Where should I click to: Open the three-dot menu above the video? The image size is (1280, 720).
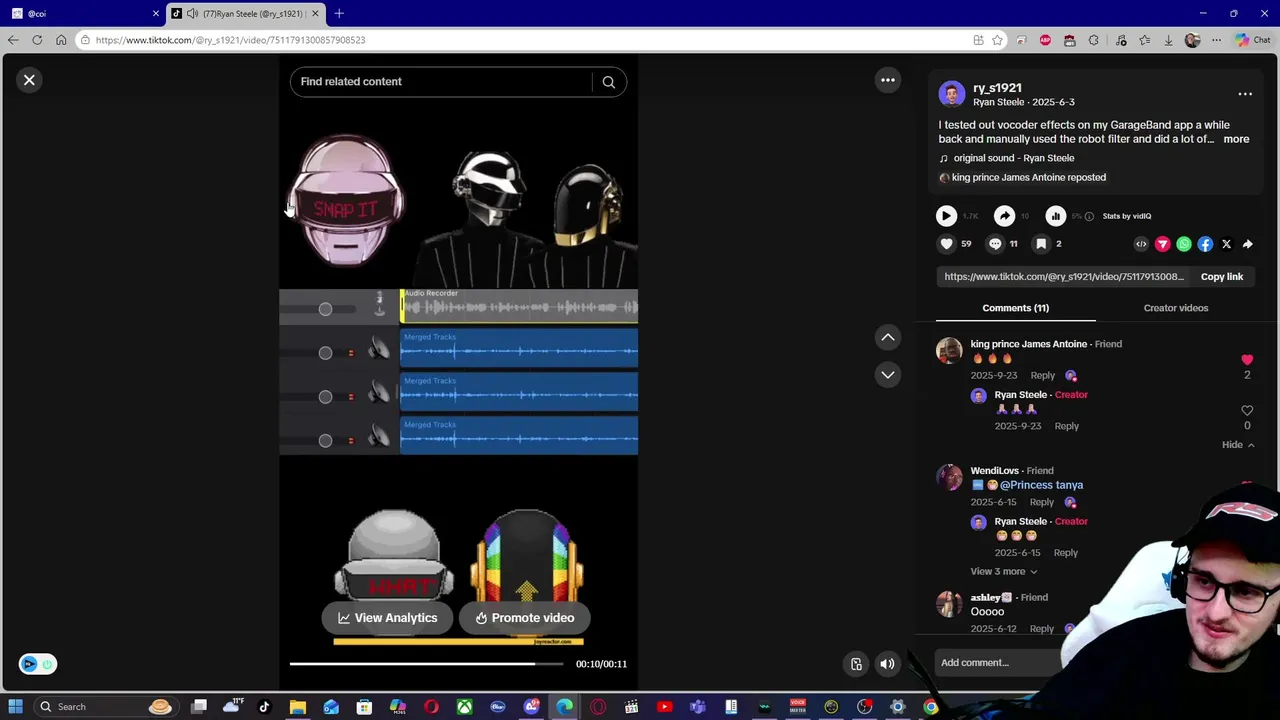[887, 80]
